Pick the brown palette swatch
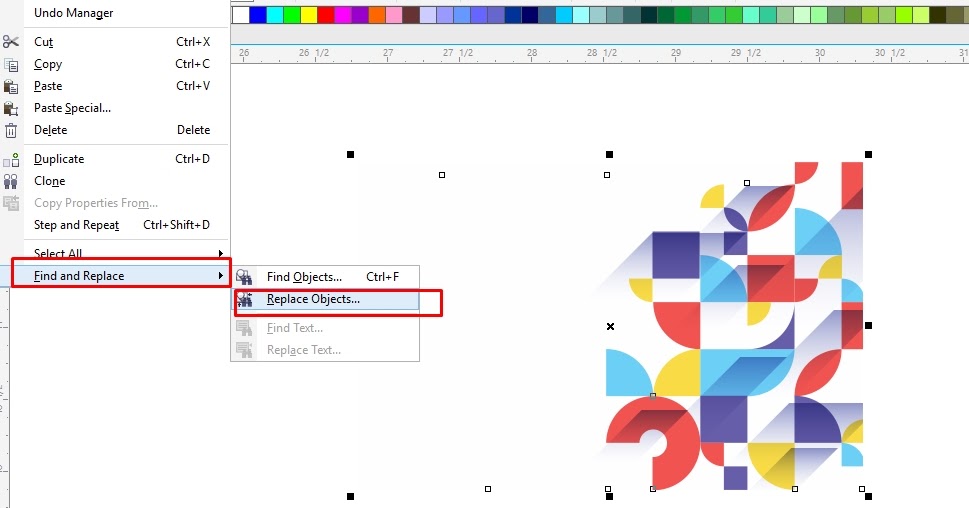Screen dimensions: 969x508 (411, 15)
